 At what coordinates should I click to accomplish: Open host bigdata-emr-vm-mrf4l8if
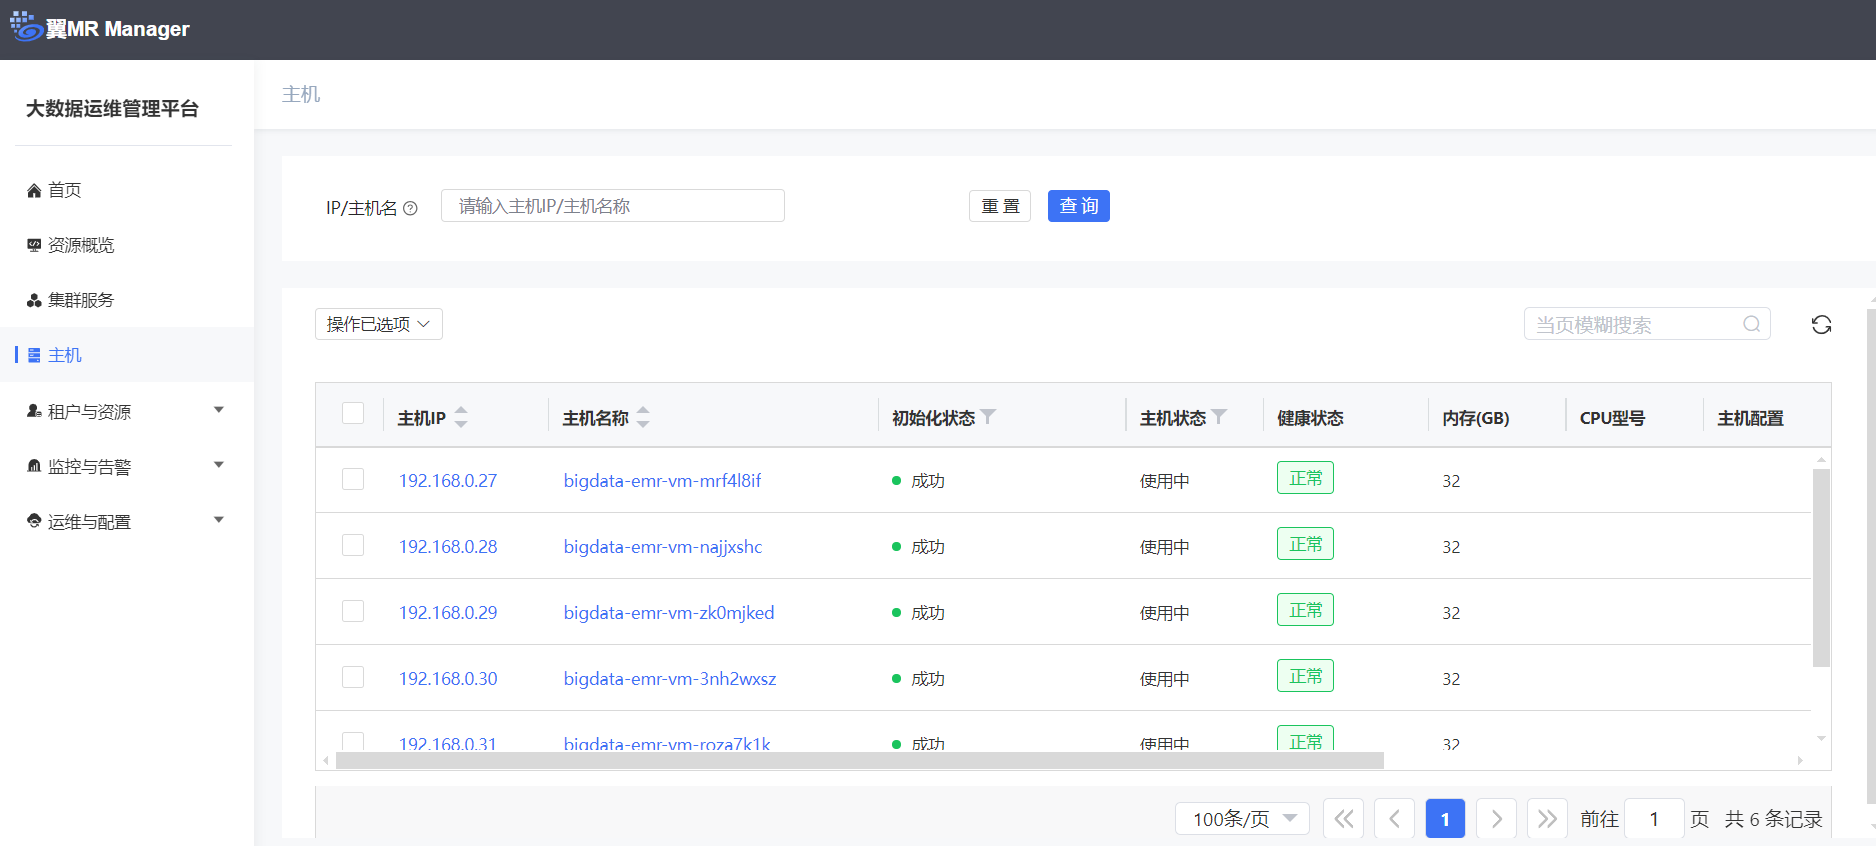pyautogui.click(x=662, y=481)
